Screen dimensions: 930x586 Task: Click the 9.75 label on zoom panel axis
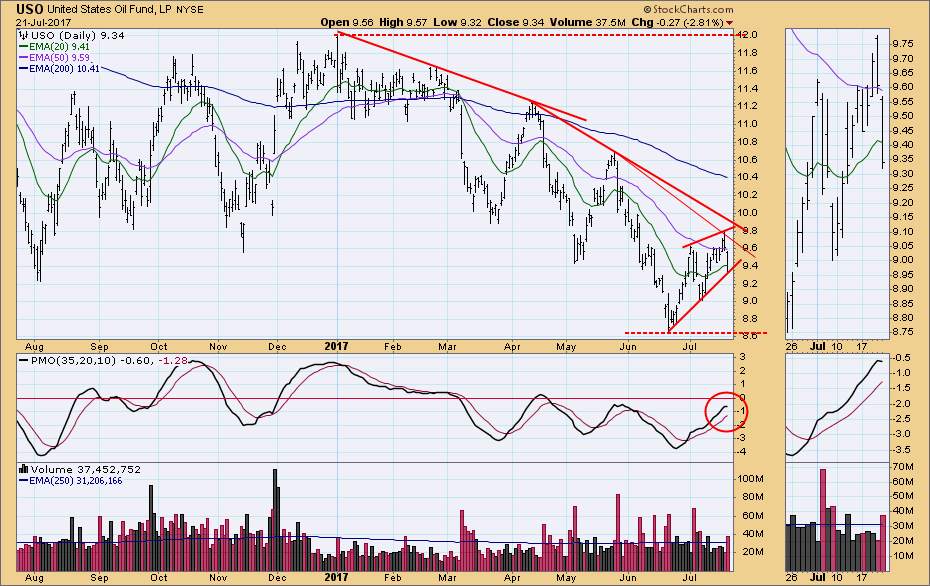(903, 43)
